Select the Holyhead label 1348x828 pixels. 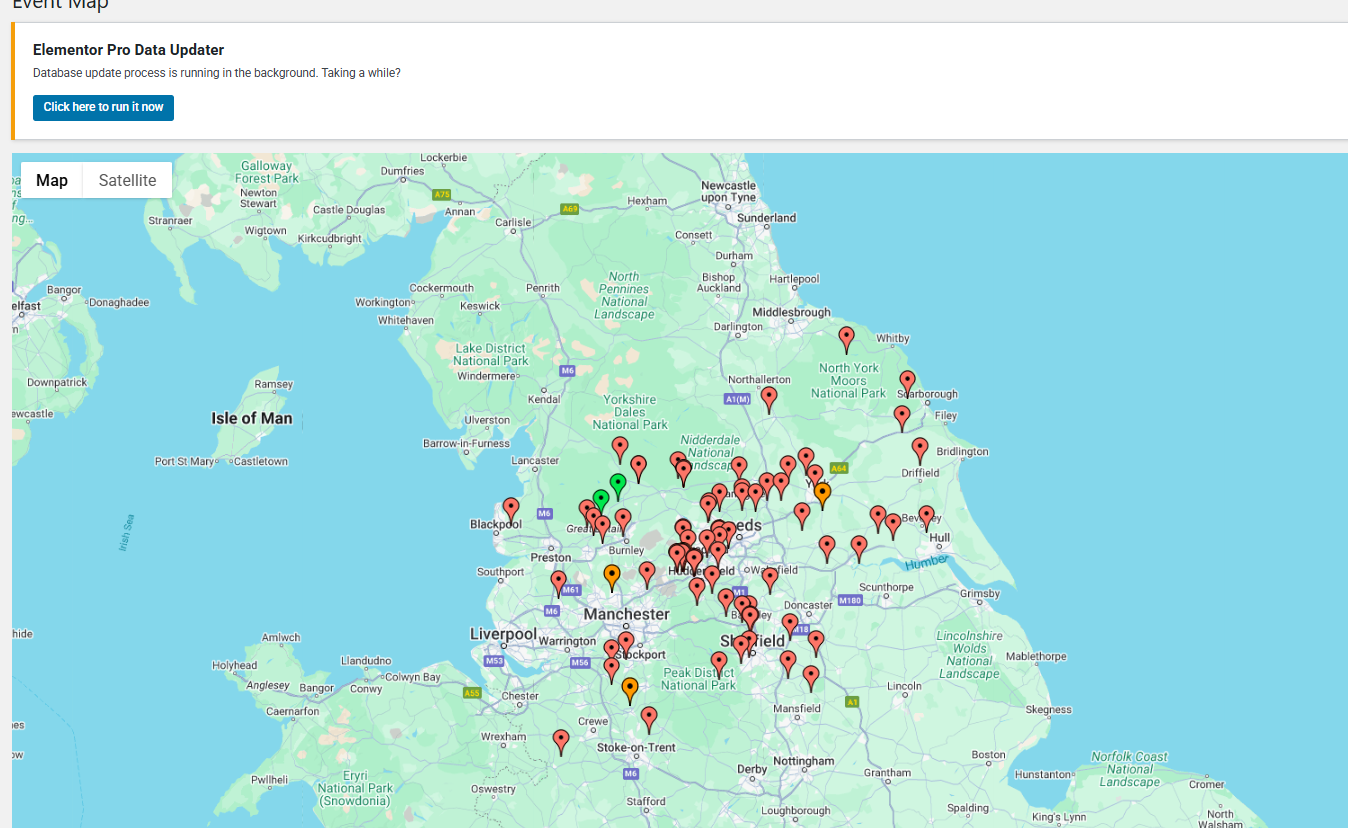234,665
